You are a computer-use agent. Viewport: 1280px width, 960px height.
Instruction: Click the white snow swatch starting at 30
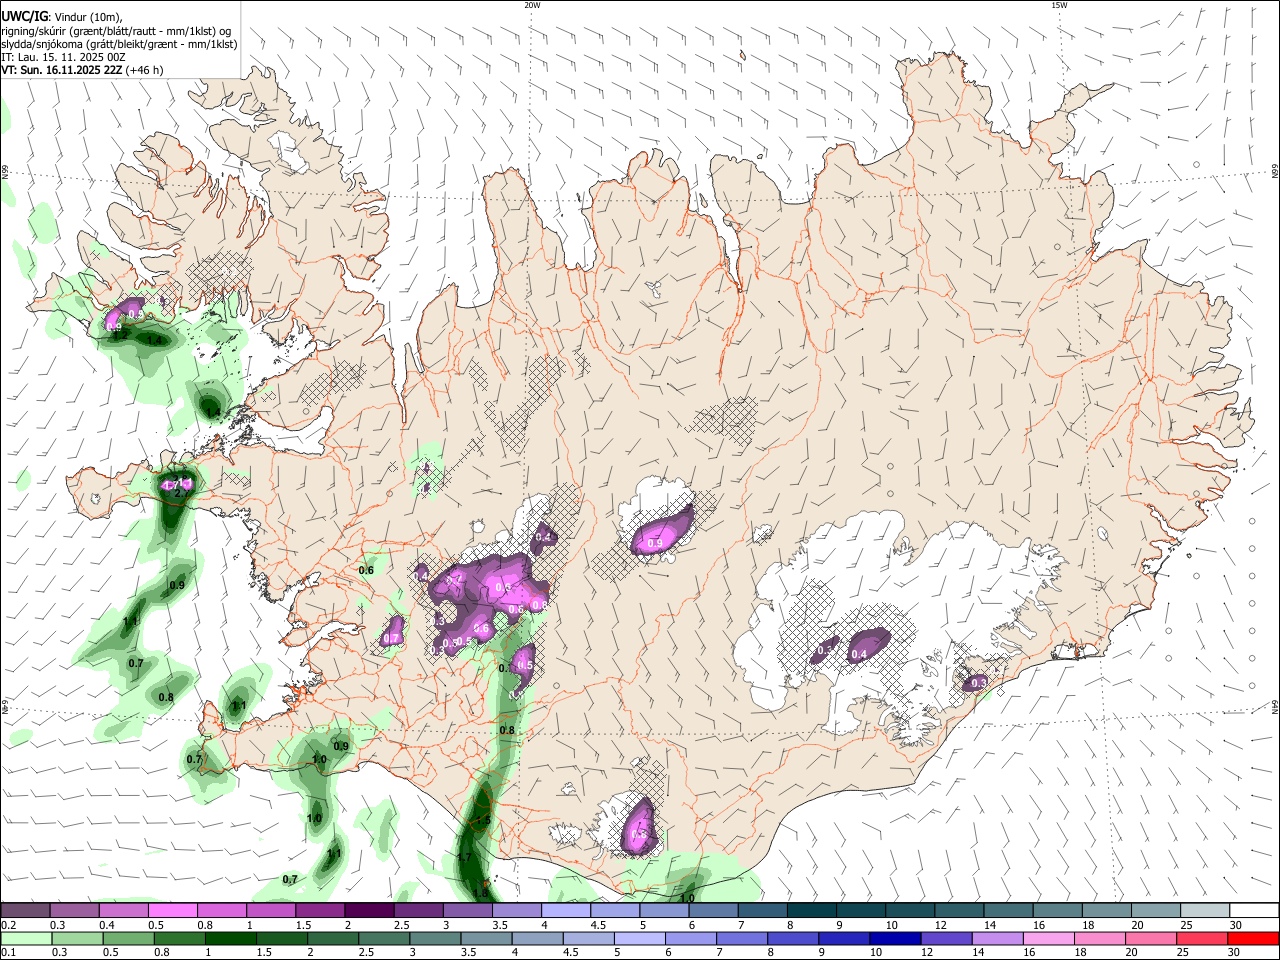pyautogui.click(x=1255, y=910)
